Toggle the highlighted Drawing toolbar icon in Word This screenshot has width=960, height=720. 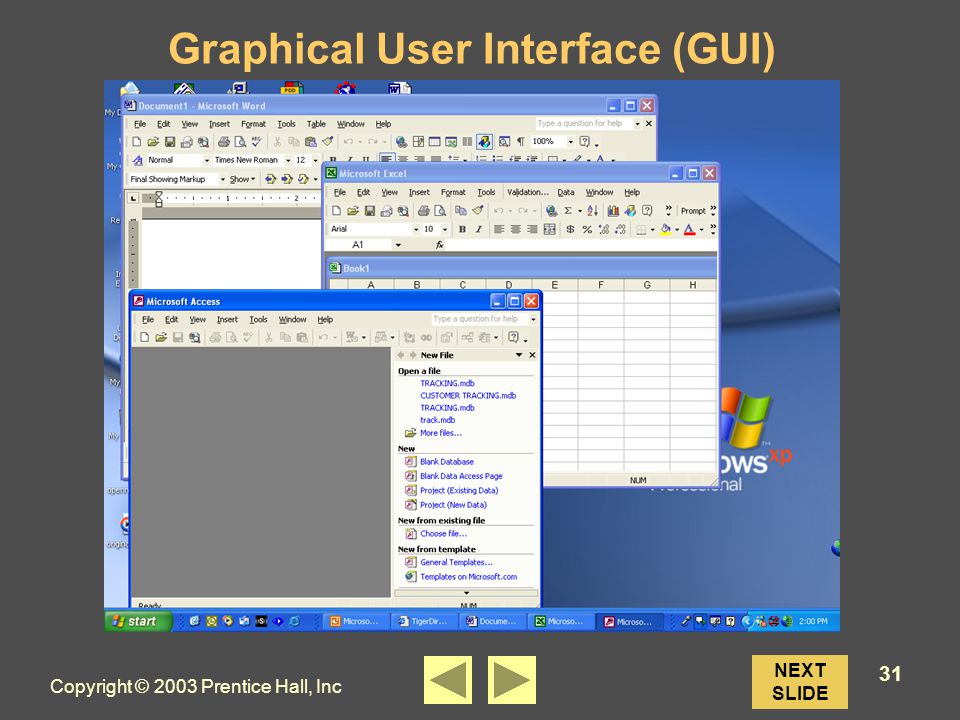pyautogui.click(x=484, y=141)
